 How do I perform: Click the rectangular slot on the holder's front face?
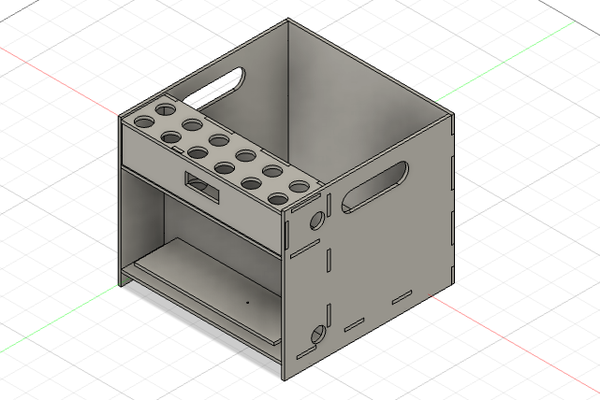point(203,182)
